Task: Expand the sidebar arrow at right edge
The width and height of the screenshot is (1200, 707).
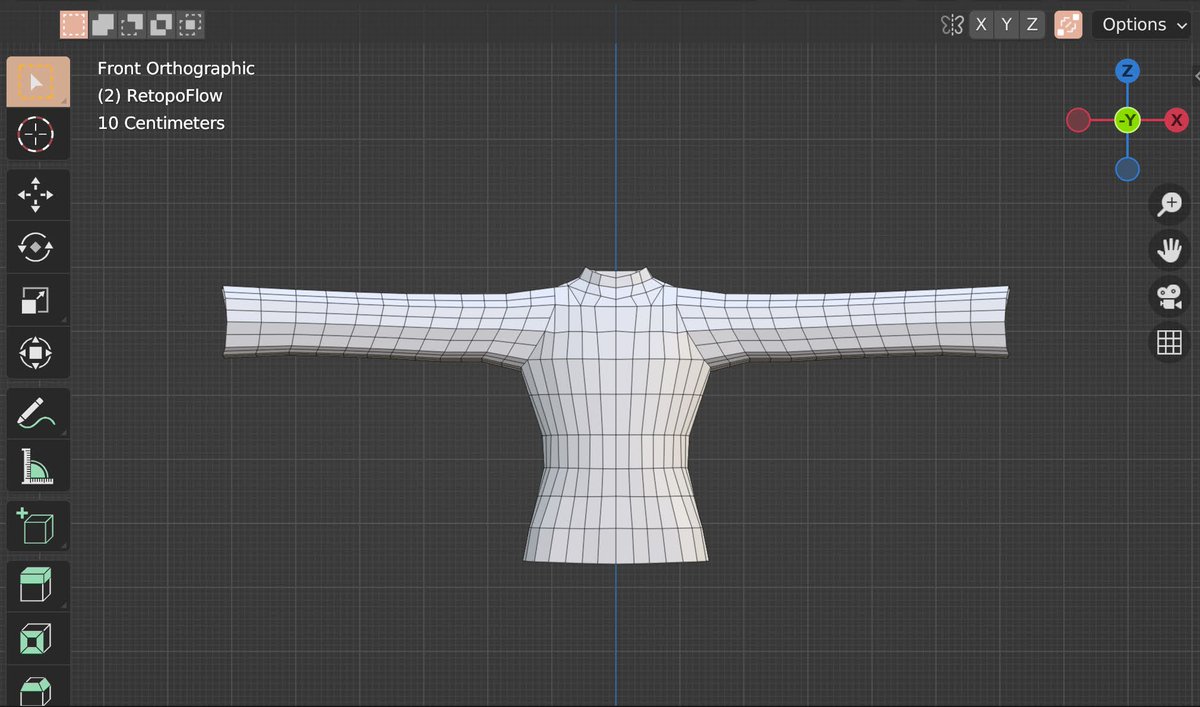Action: (x=1196, y=75)
